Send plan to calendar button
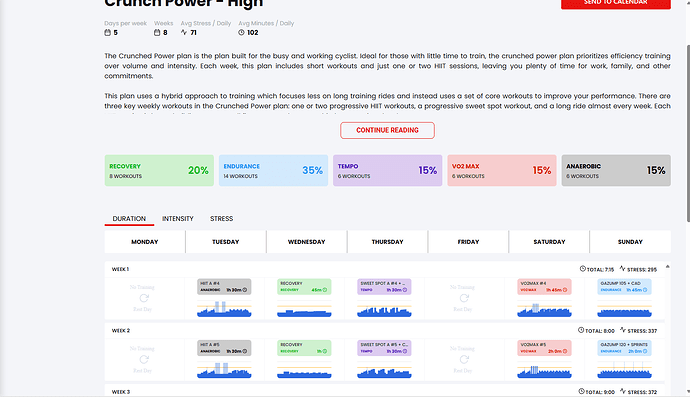 tap(616, 4)
